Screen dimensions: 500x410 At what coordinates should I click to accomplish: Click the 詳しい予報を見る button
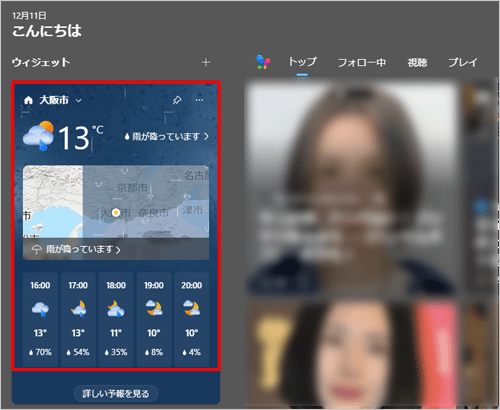(x=116, y=394)
